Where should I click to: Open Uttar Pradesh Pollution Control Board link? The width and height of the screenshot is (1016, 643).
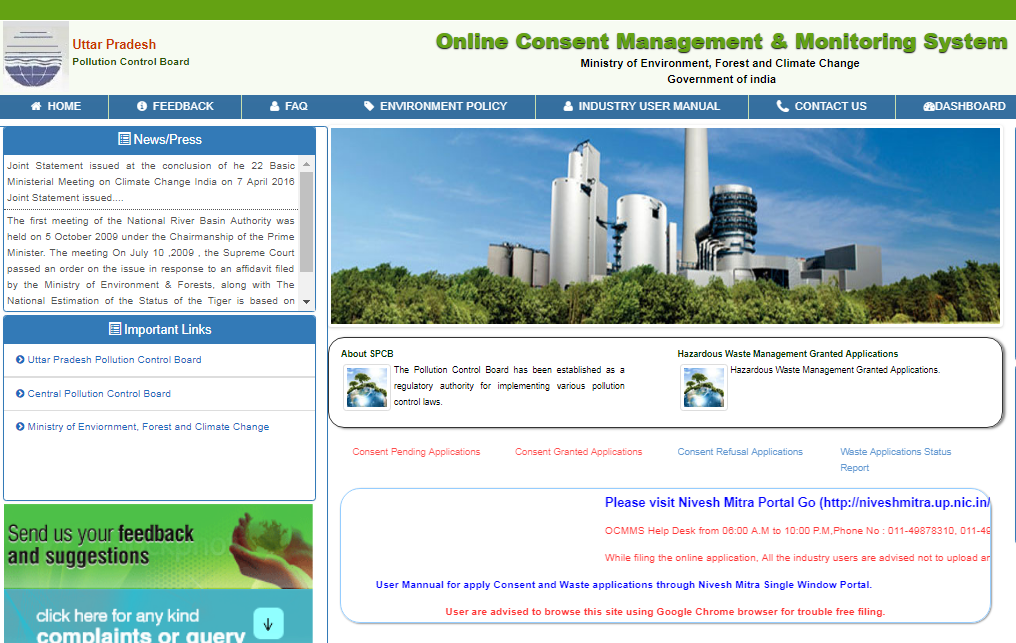(114, 360)
